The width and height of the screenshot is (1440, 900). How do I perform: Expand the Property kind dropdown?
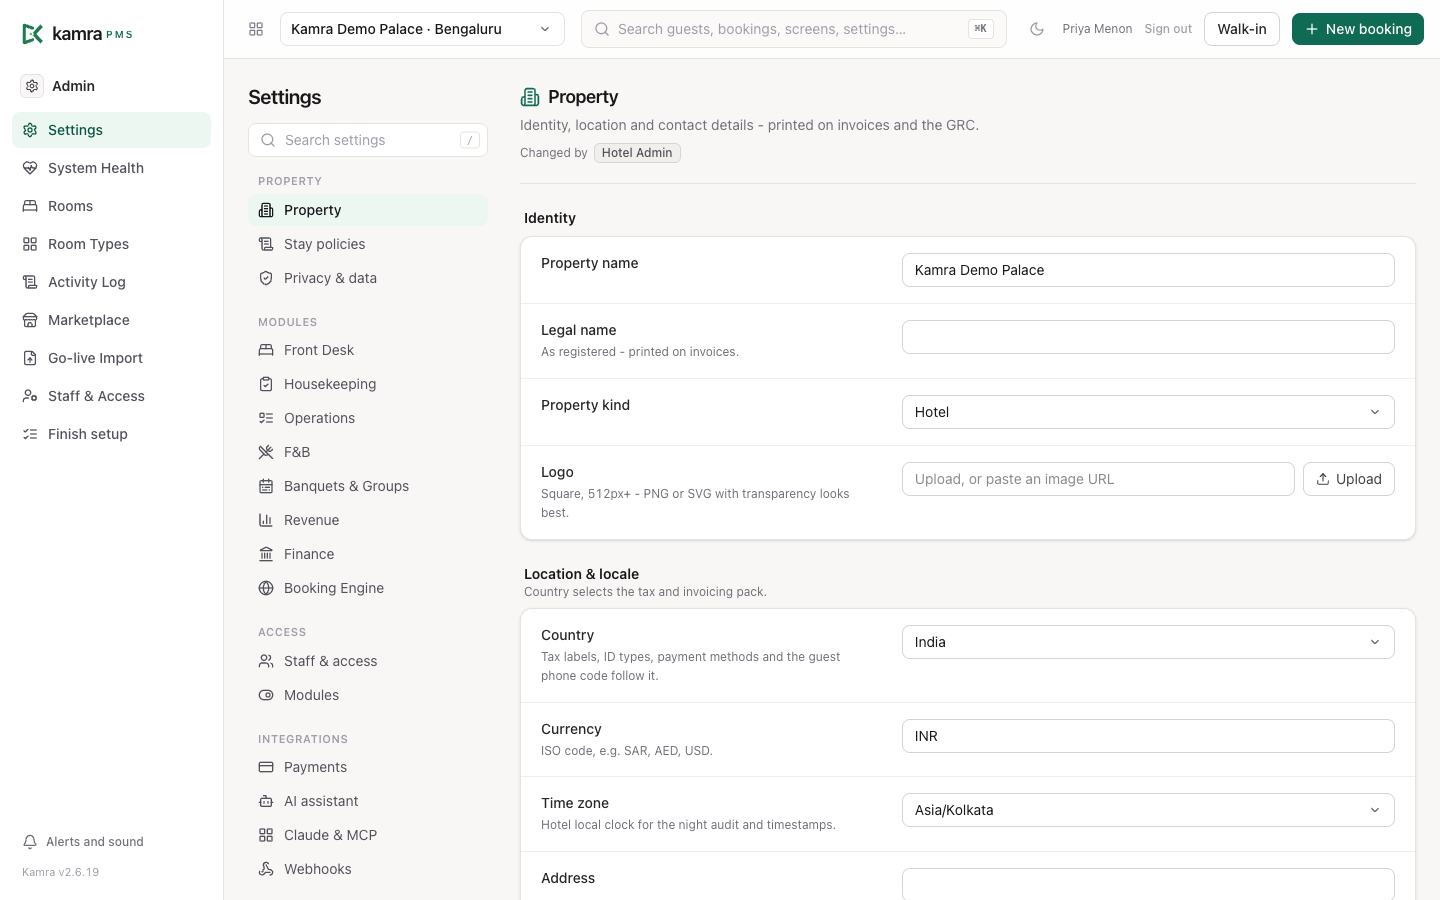pos(1148,412)
